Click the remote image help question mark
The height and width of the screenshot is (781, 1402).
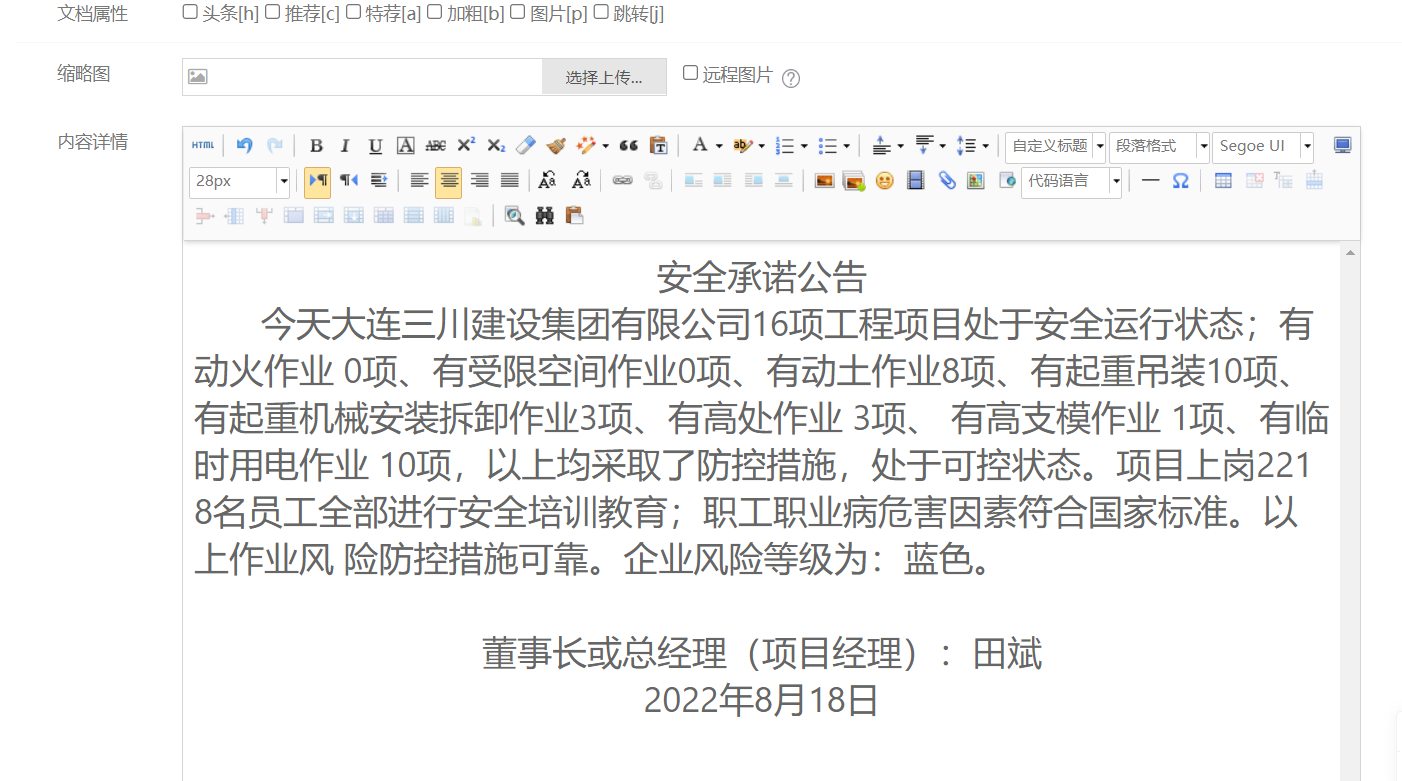pyautogui.click(x=790, y=78)
